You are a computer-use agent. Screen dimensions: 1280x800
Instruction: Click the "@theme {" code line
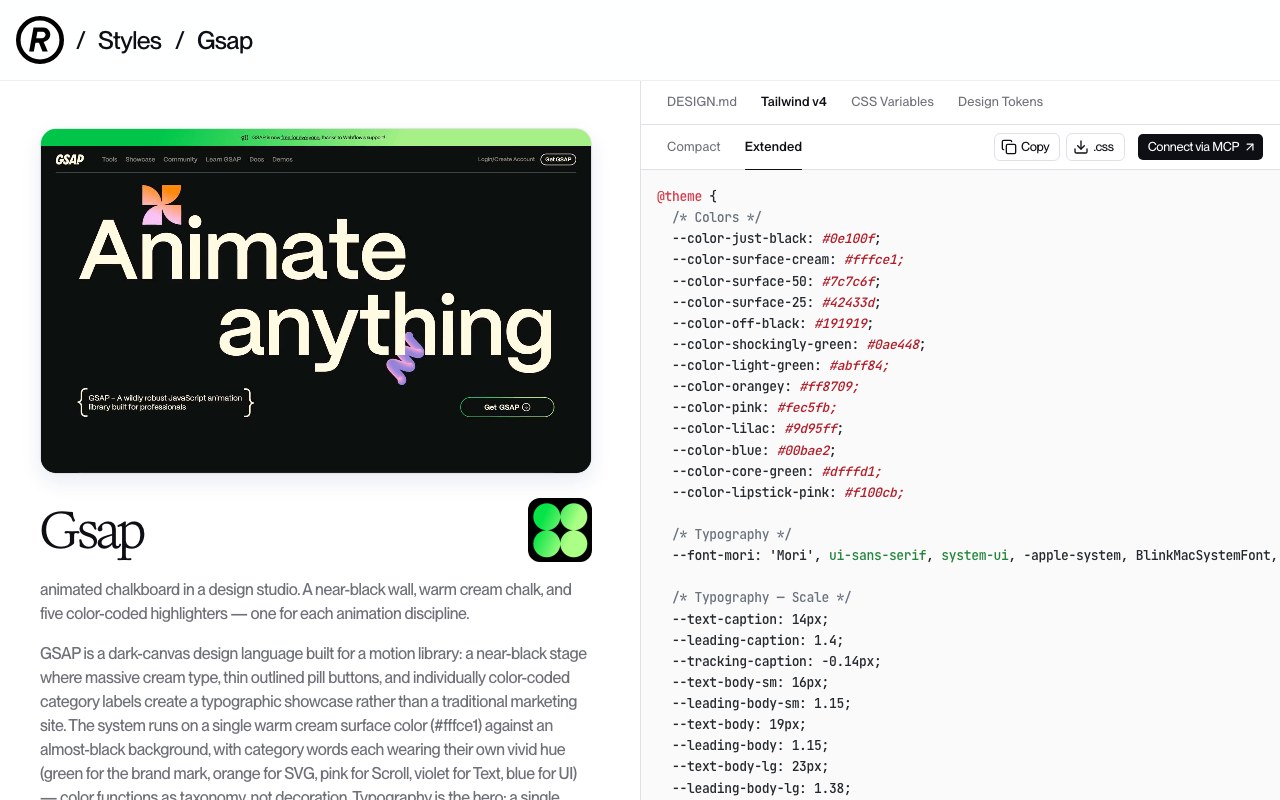point(687,196)
